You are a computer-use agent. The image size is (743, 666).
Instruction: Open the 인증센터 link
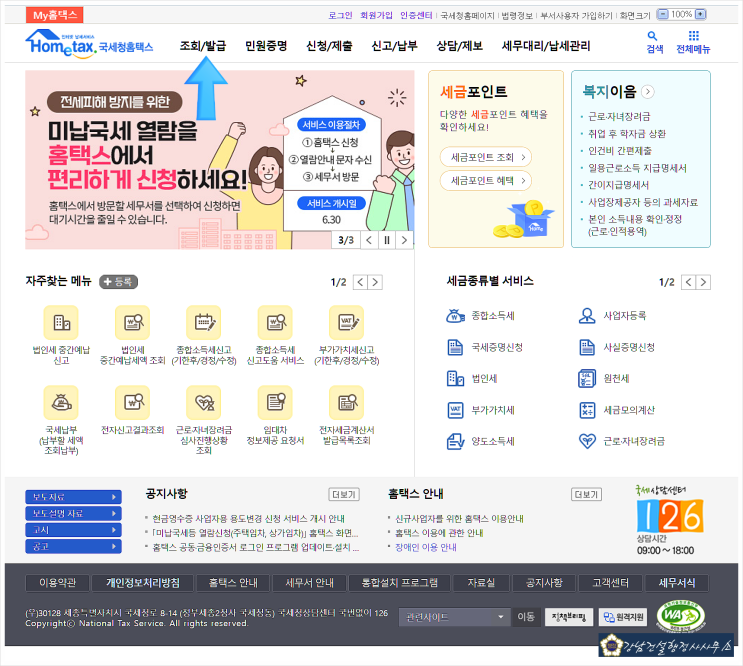click(x=416, y=15)
